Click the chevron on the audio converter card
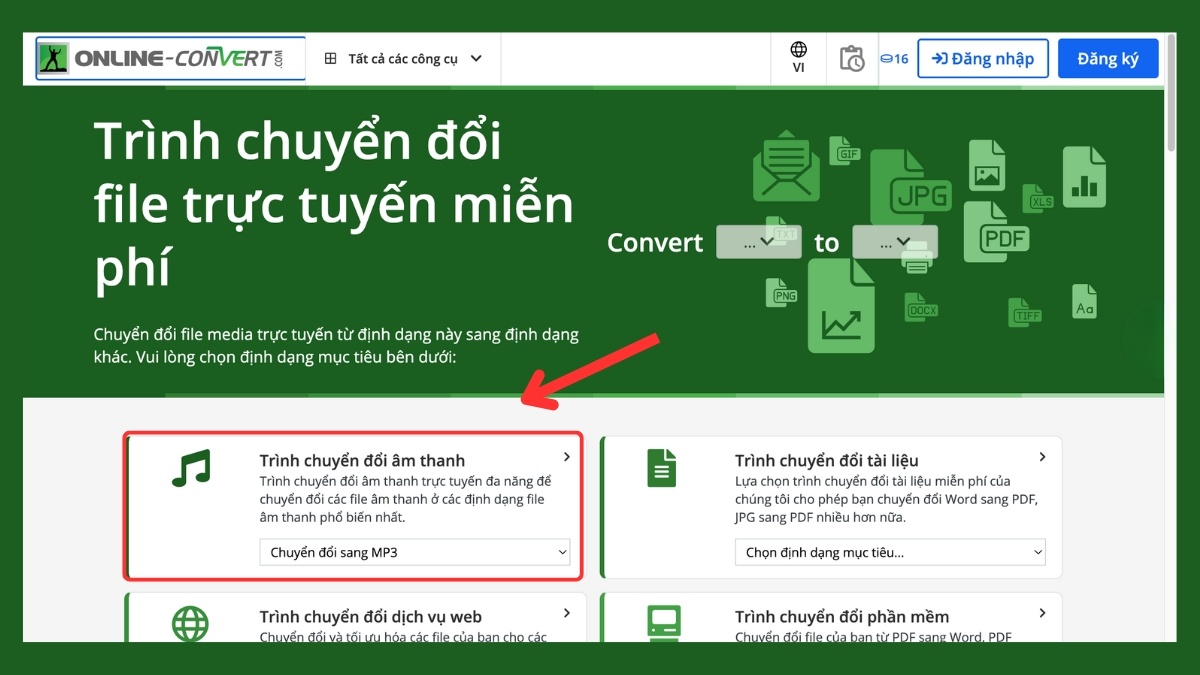Image resolution: width=1200 pixels, height=675 pixels. pos(566,457)
